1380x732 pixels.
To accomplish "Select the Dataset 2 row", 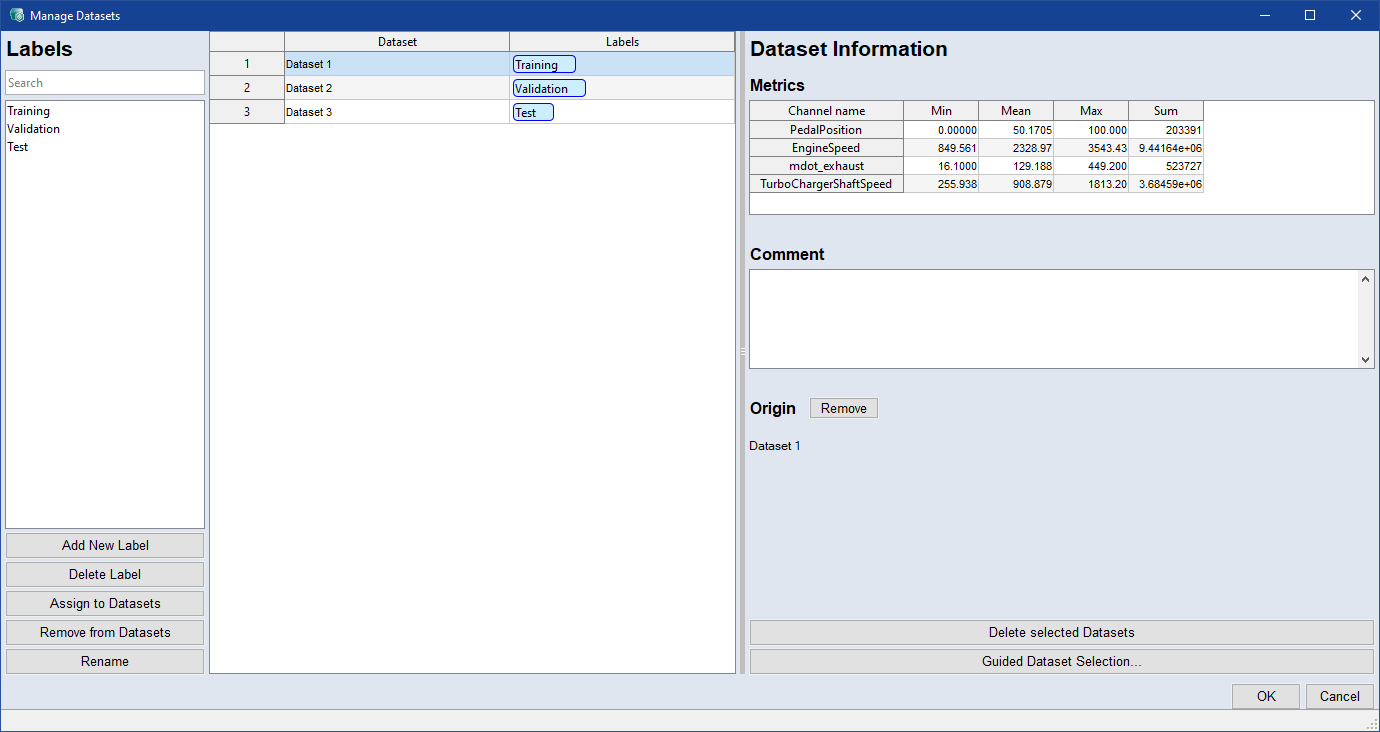I will [x=396, y=88].
